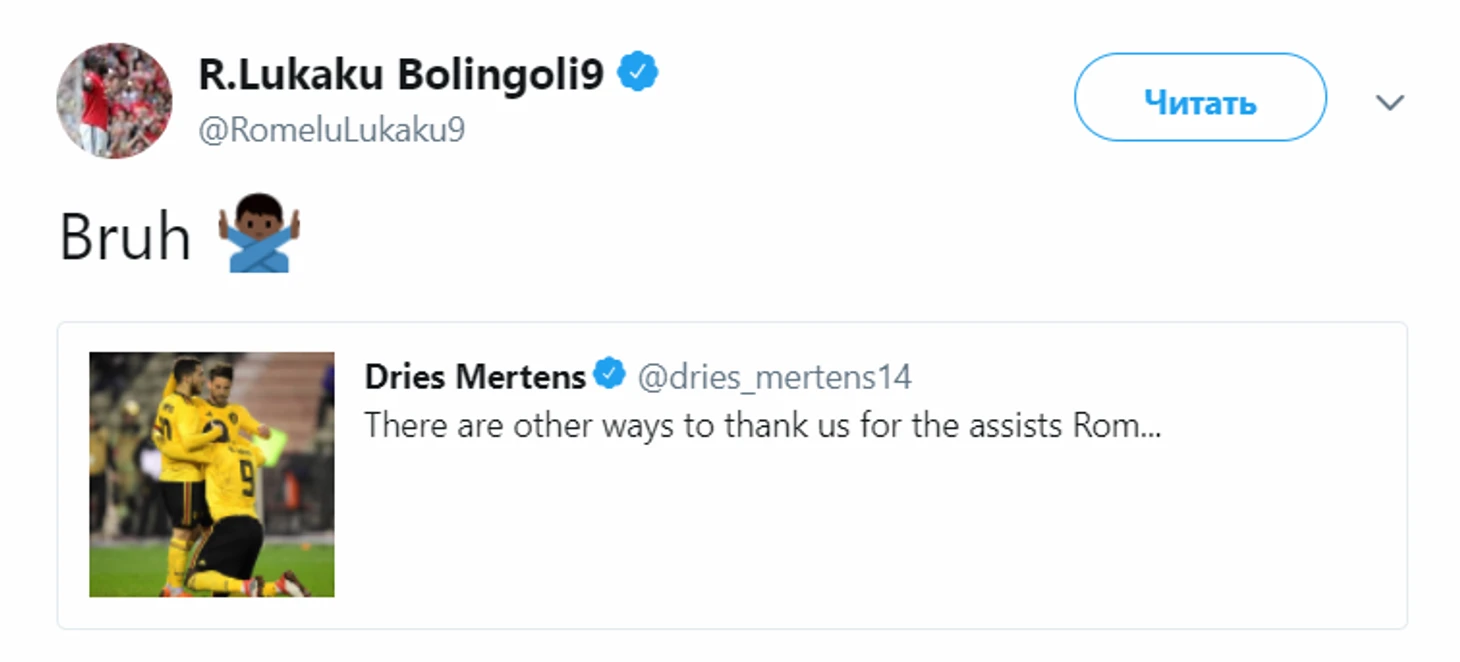The image size is (1460, 662).
Task: Open the tweet options chevron menu
Action: (x=1390, y=102)
